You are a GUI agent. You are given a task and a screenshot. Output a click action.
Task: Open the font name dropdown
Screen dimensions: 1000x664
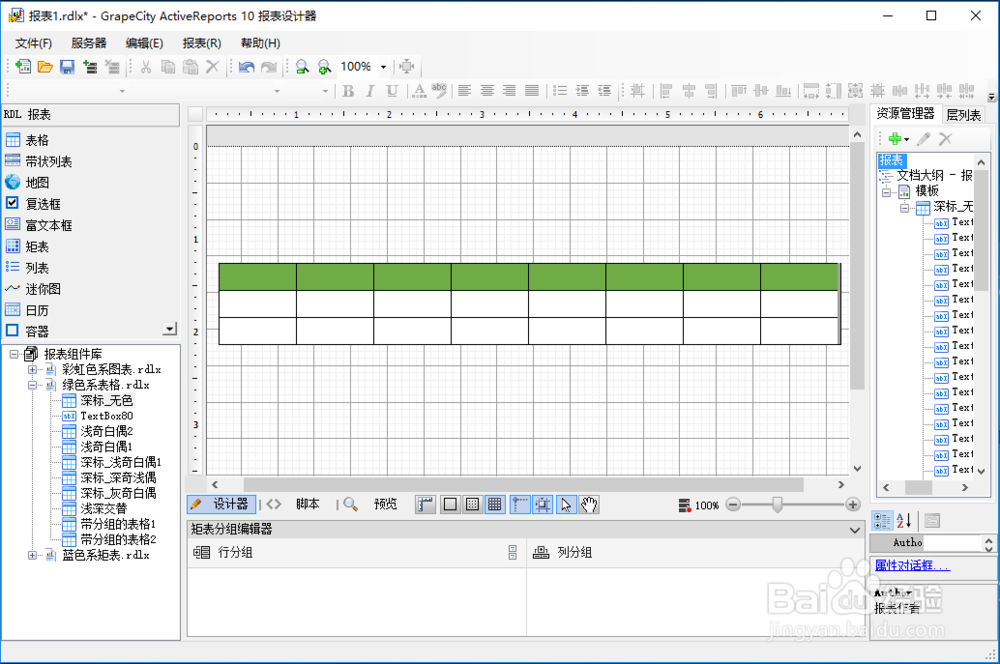pos(277,91)
